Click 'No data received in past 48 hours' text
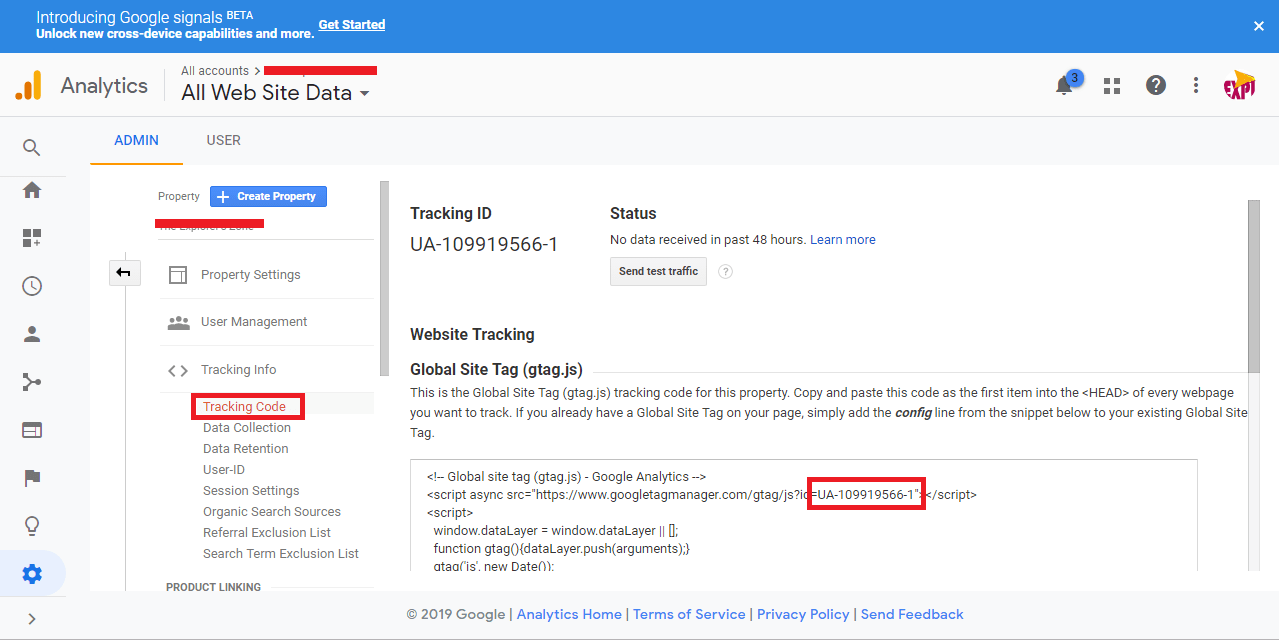Screen dimensions: 1279x643 [707, 240]
